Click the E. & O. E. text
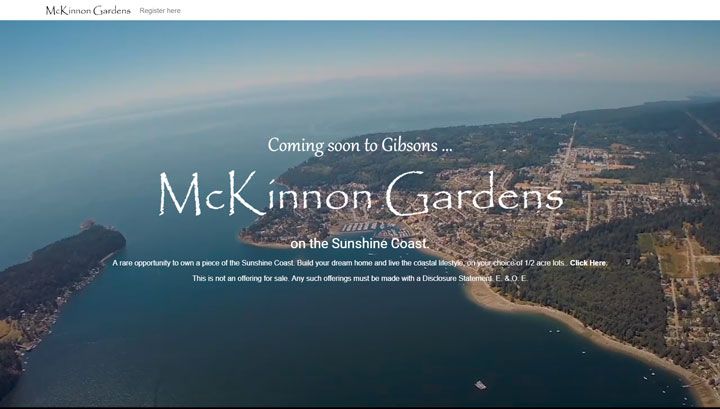 click(510, 278)
